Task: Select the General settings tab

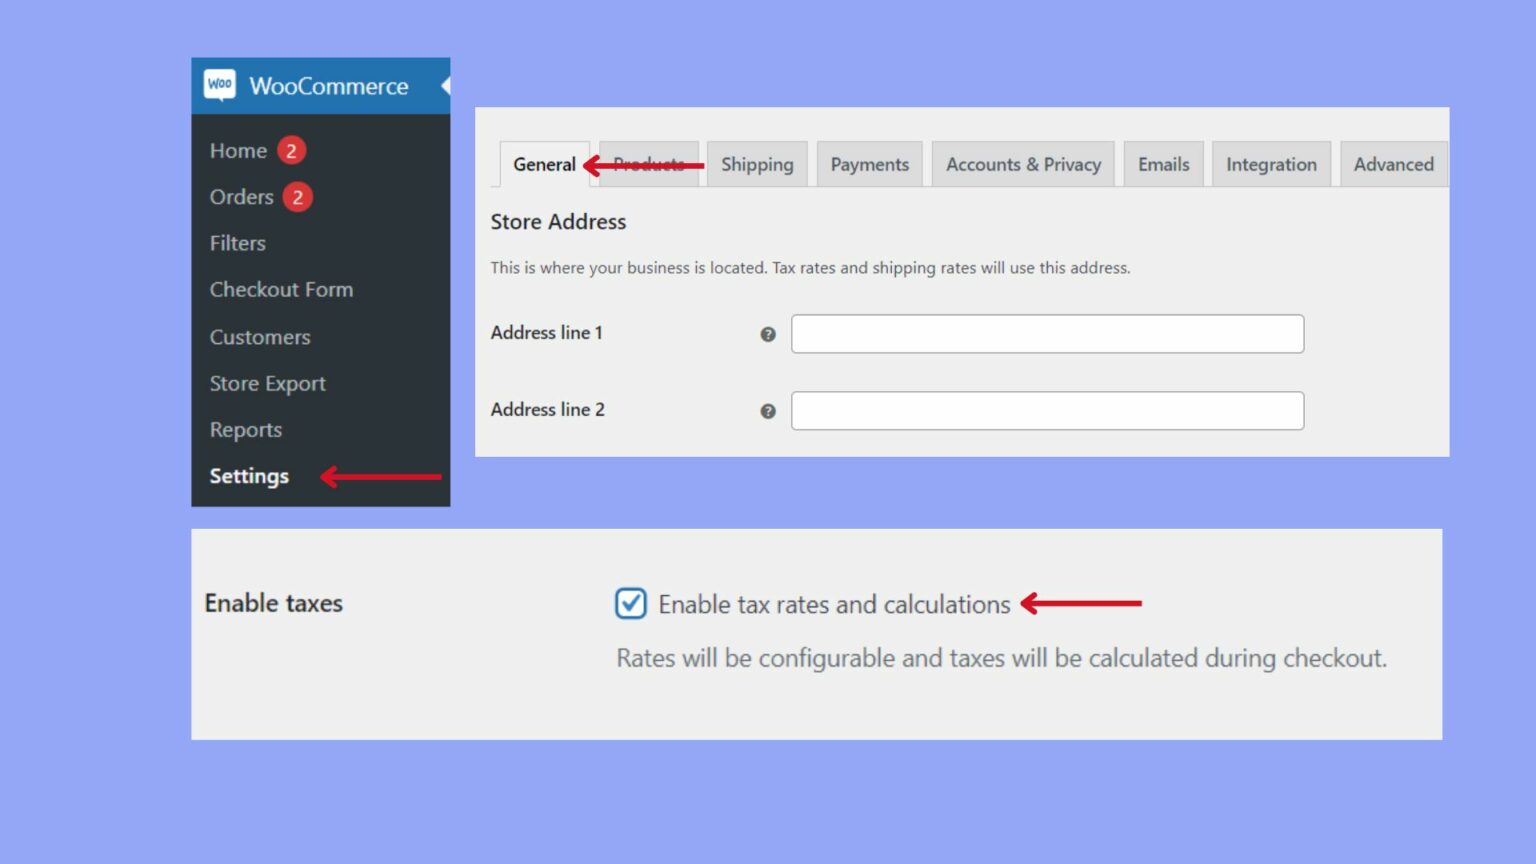Action: pos(544,163)
